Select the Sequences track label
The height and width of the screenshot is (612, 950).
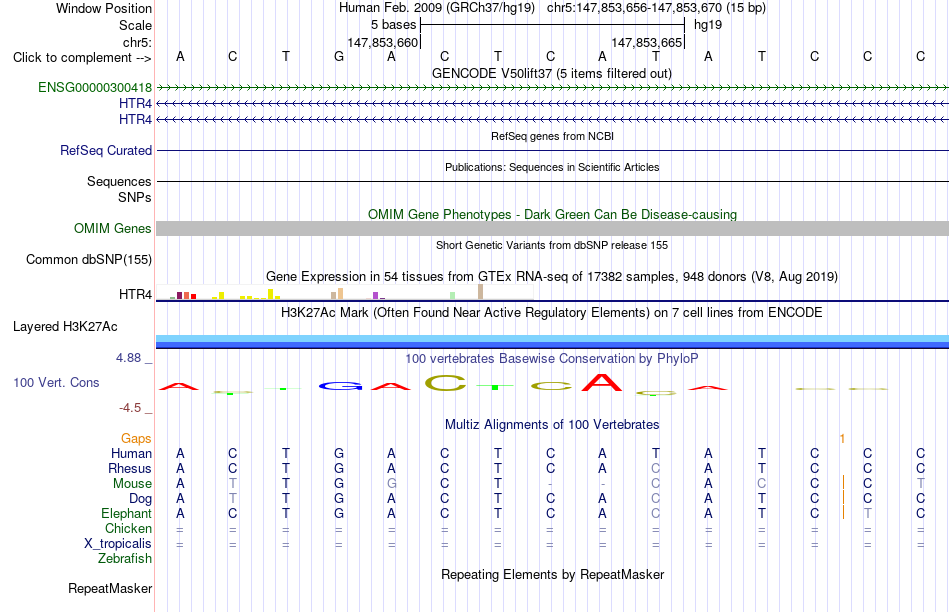point(119,181)
